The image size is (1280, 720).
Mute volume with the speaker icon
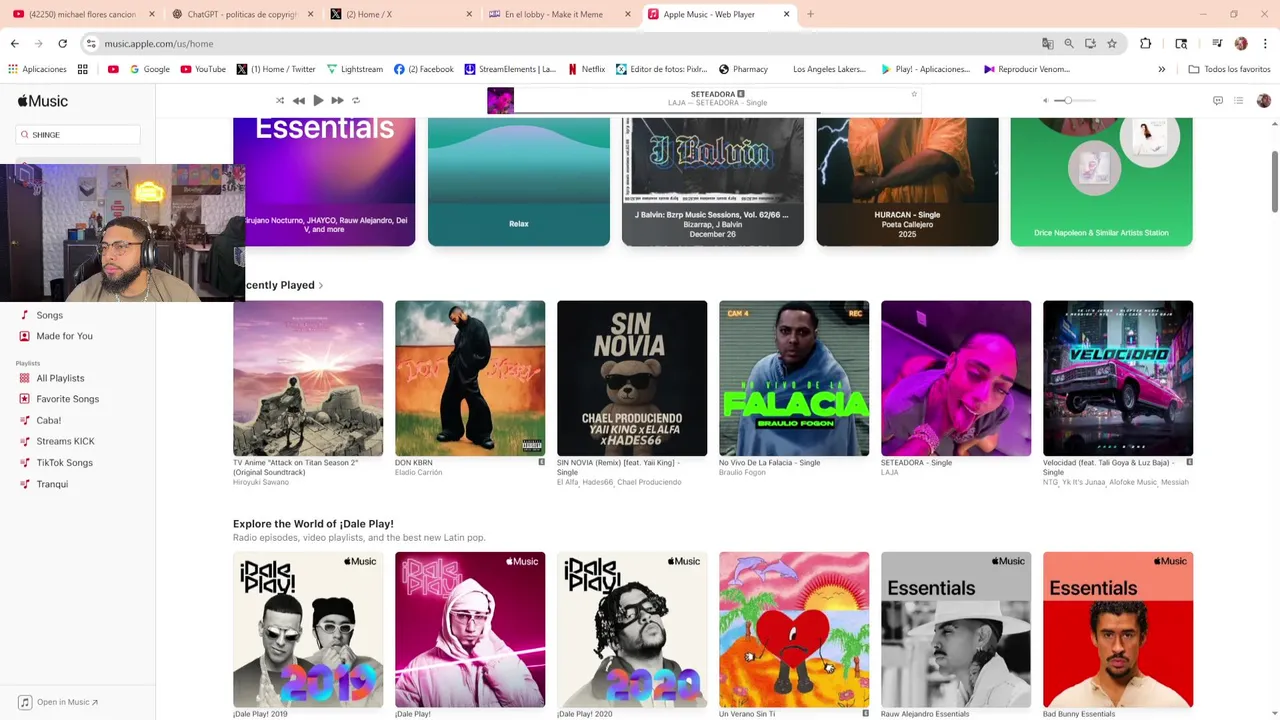coord(1046,100)
